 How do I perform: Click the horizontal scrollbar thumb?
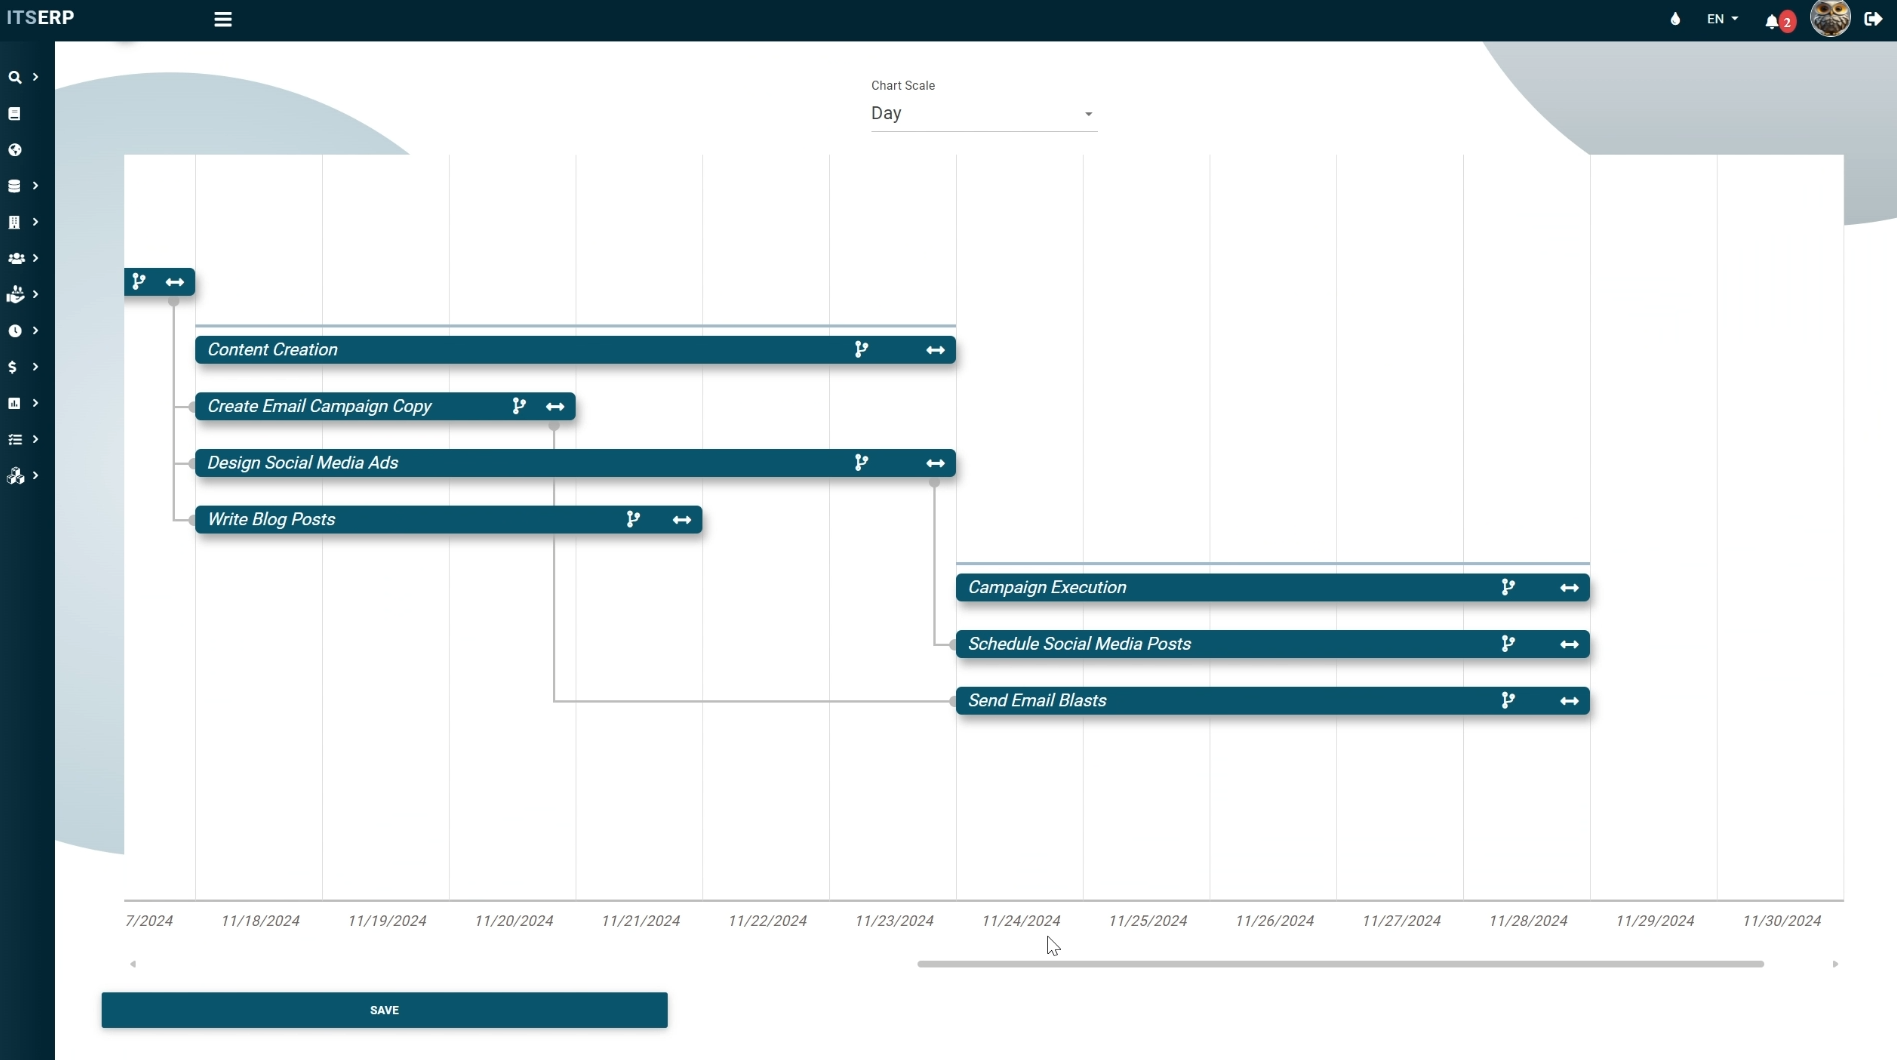click(1340, 964)
